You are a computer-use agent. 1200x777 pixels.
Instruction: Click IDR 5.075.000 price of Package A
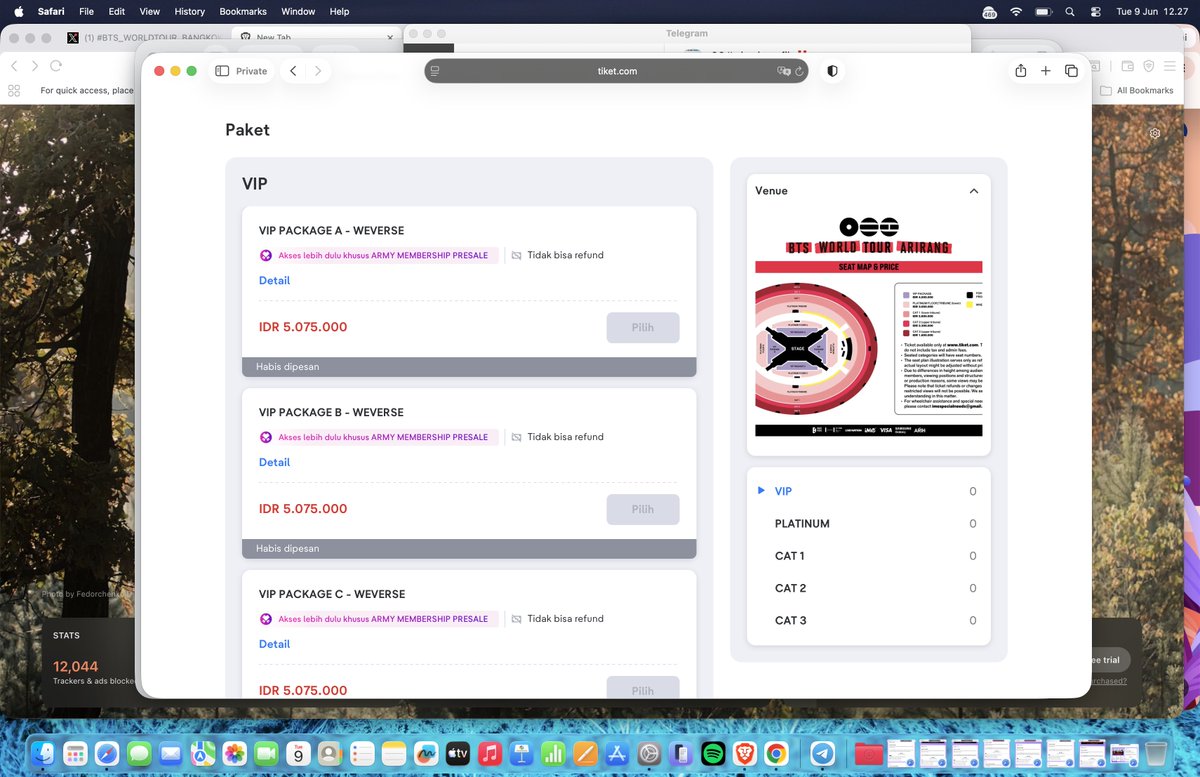(303, 327)
